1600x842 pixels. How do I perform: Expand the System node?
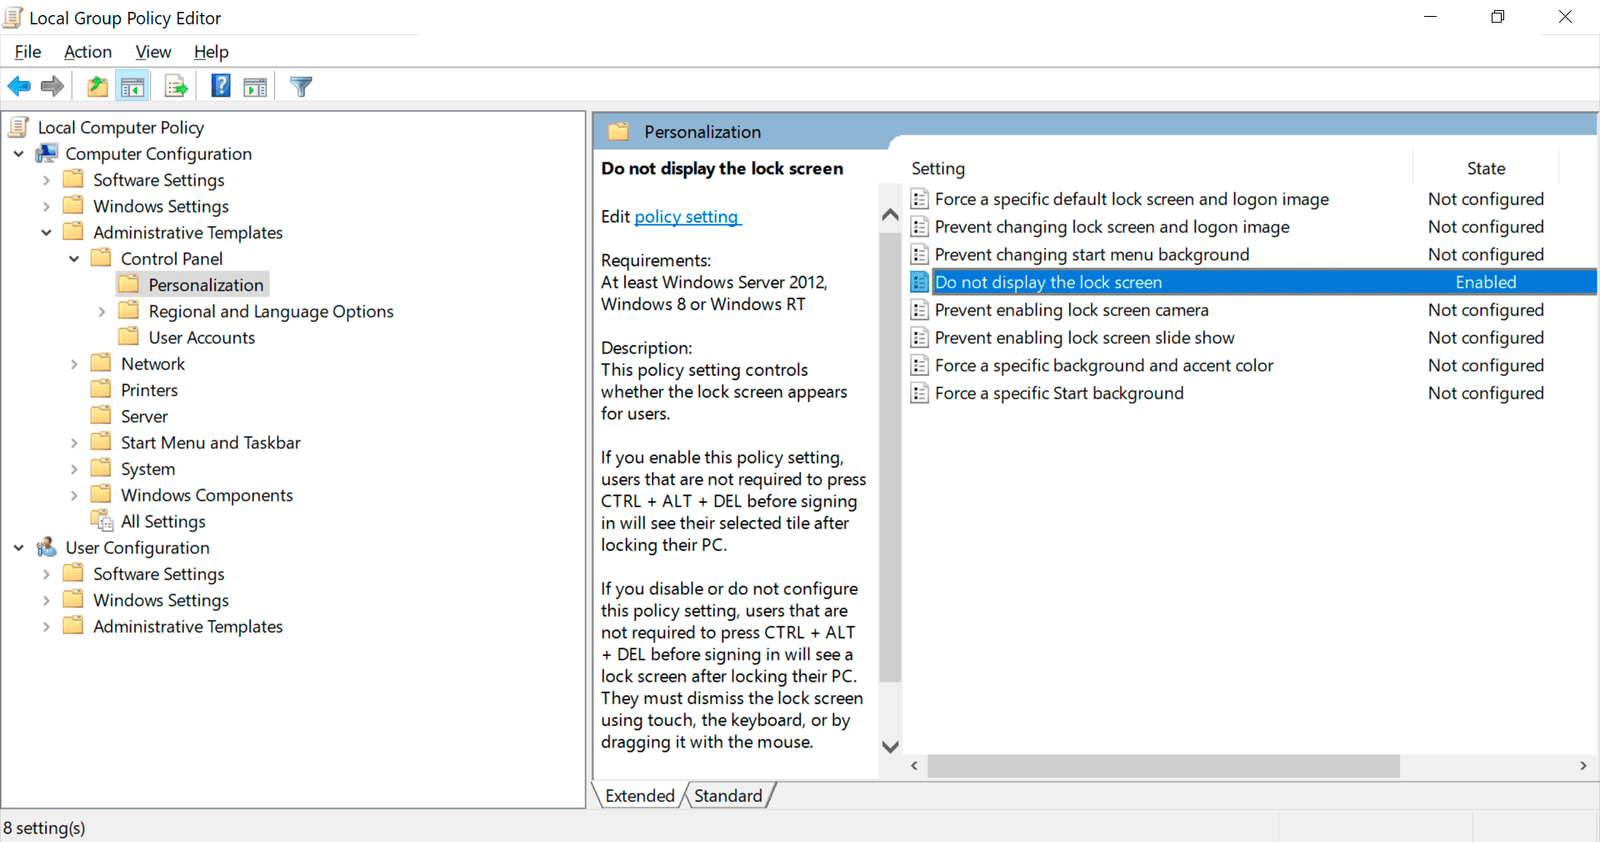pyautogui.click(x=74, y=469)
